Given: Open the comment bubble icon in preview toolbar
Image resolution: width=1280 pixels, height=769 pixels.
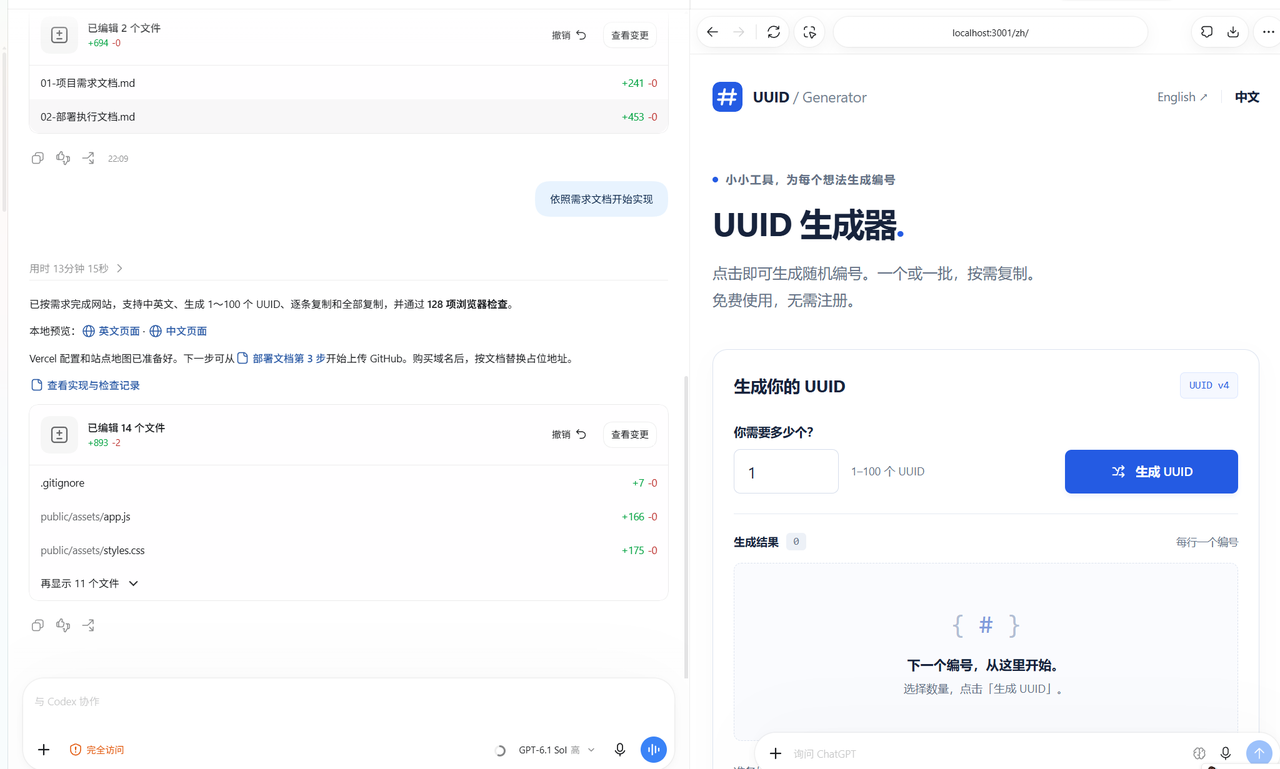Looking at the screenshot, I should (1207, 32).
